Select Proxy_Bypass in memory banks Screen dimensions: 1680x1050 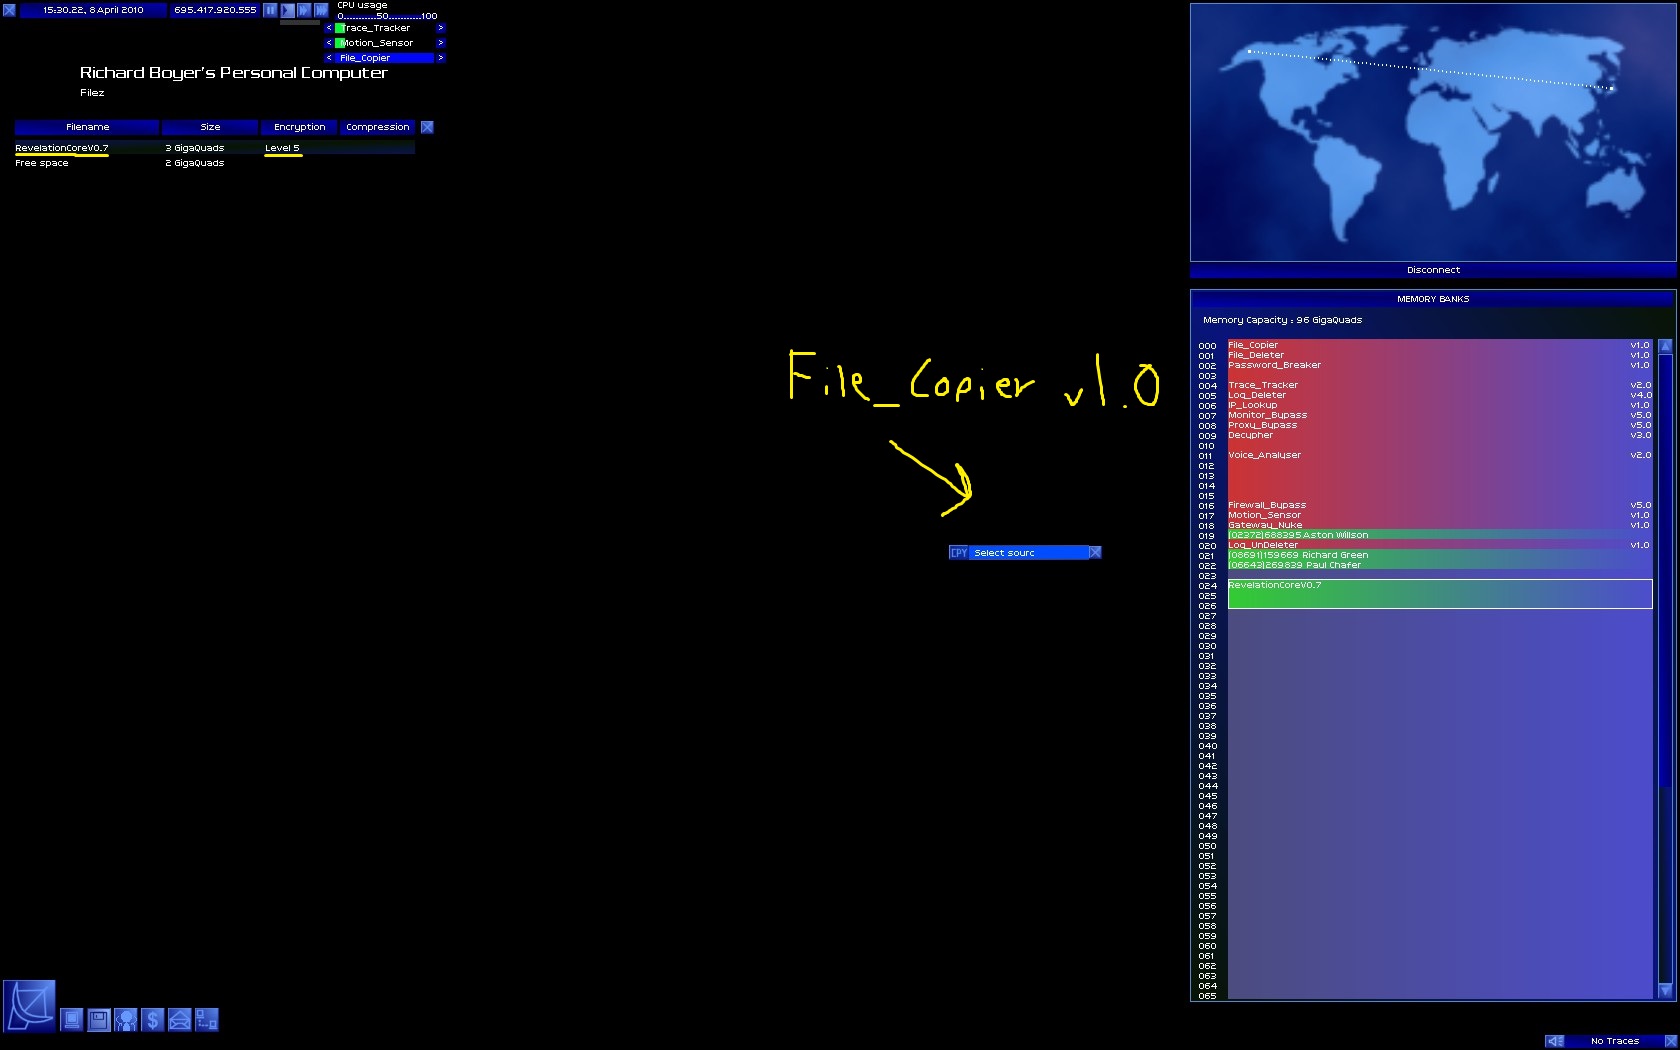(x=1439, y=425)
